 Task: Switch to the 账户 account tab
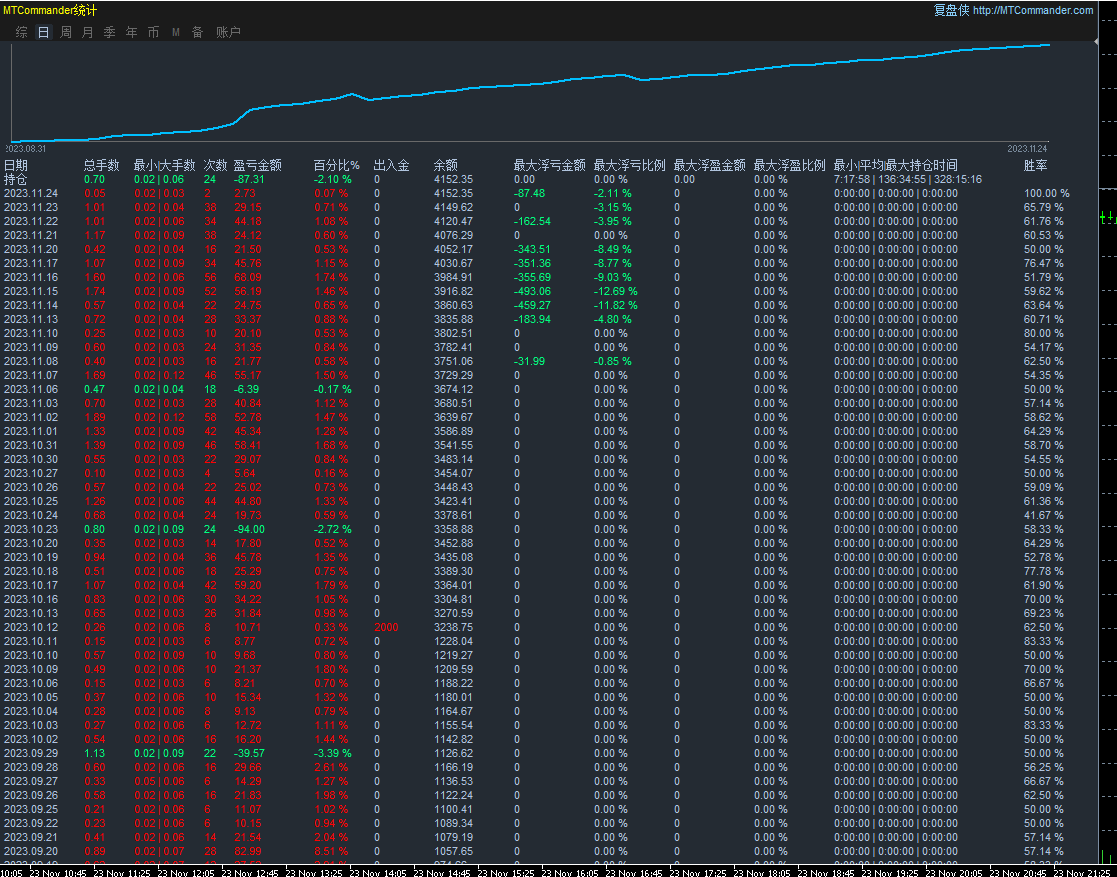click(x=228, y=32)
